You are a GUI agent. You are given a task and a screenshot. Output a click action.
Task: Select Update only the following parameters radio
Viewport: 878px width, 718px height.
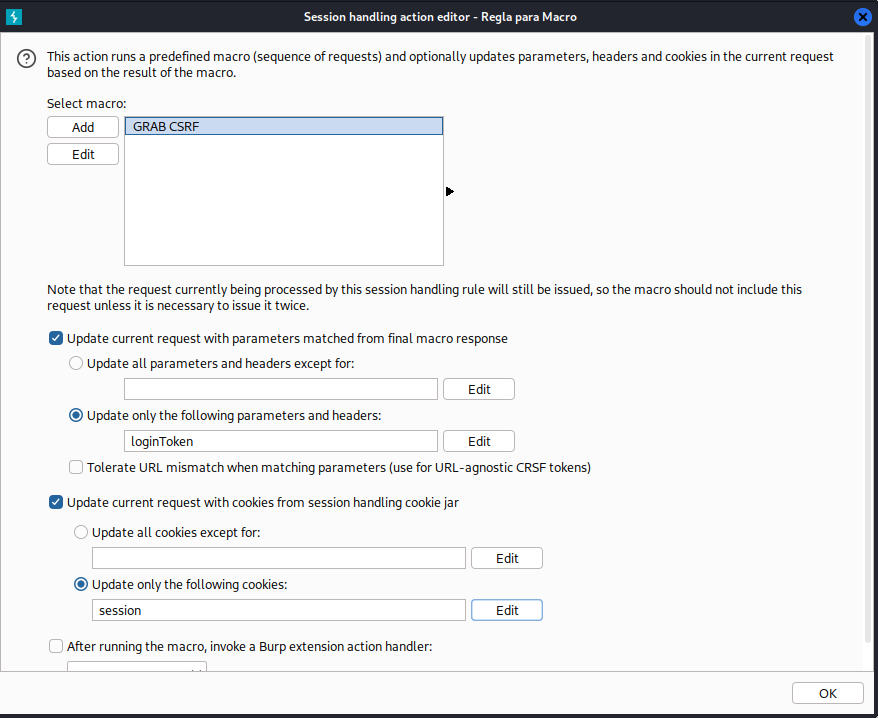coord(76,416)
